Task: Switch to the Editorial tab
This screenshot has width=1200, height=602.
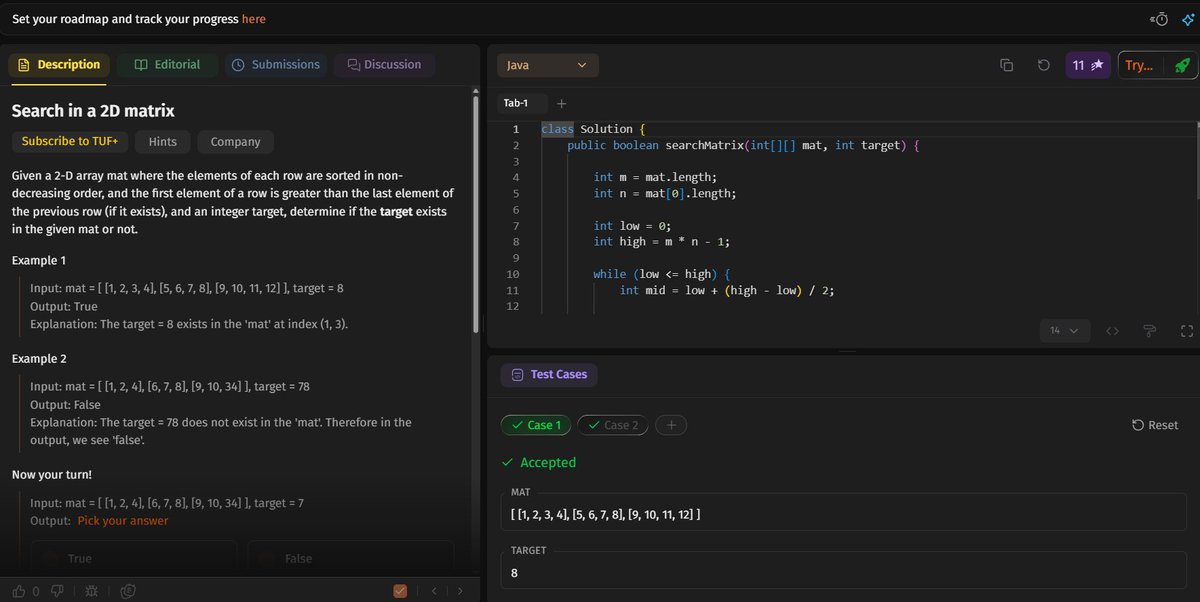Action: (x=166, y=65)
